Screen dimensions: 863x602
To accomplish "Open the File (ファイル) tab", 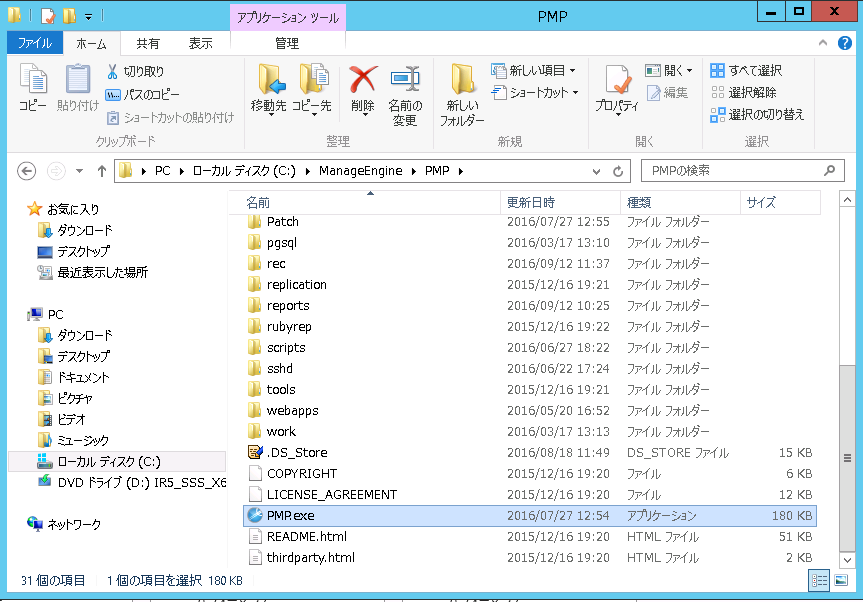I will click(35, 43).
